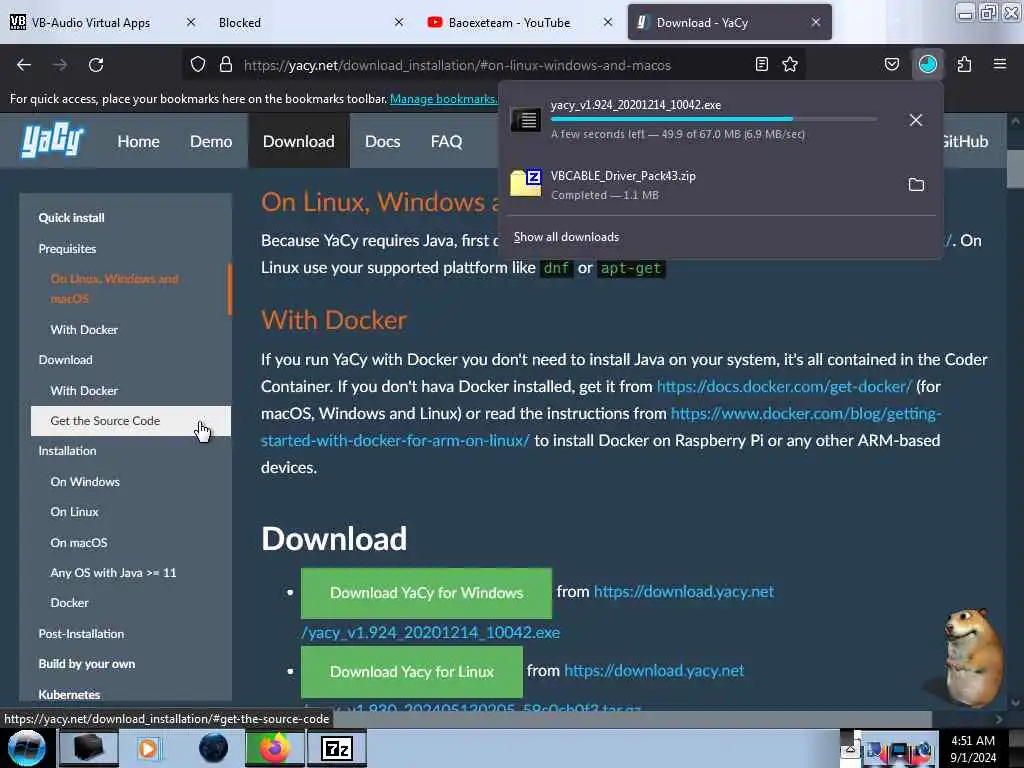1024x768 pixels.
Task: Close the VB-Audio Virtual Apps tab
Action: coord(191,22)
